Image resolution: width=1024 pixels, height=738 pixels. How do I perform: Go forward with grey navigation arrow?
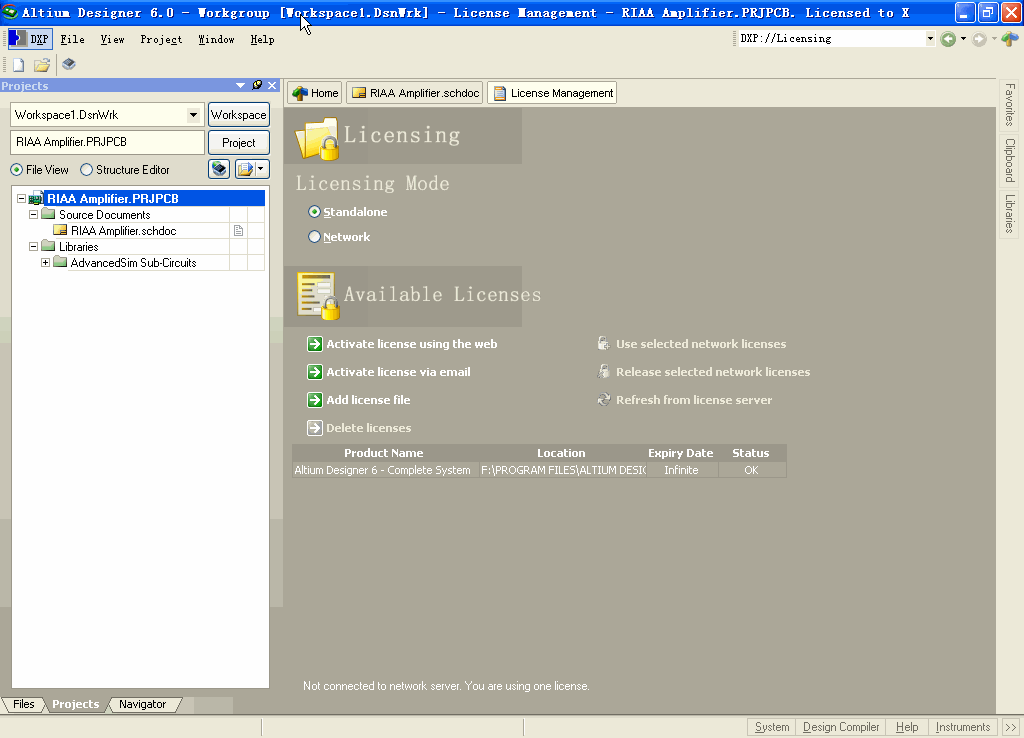tap(979, 39)
